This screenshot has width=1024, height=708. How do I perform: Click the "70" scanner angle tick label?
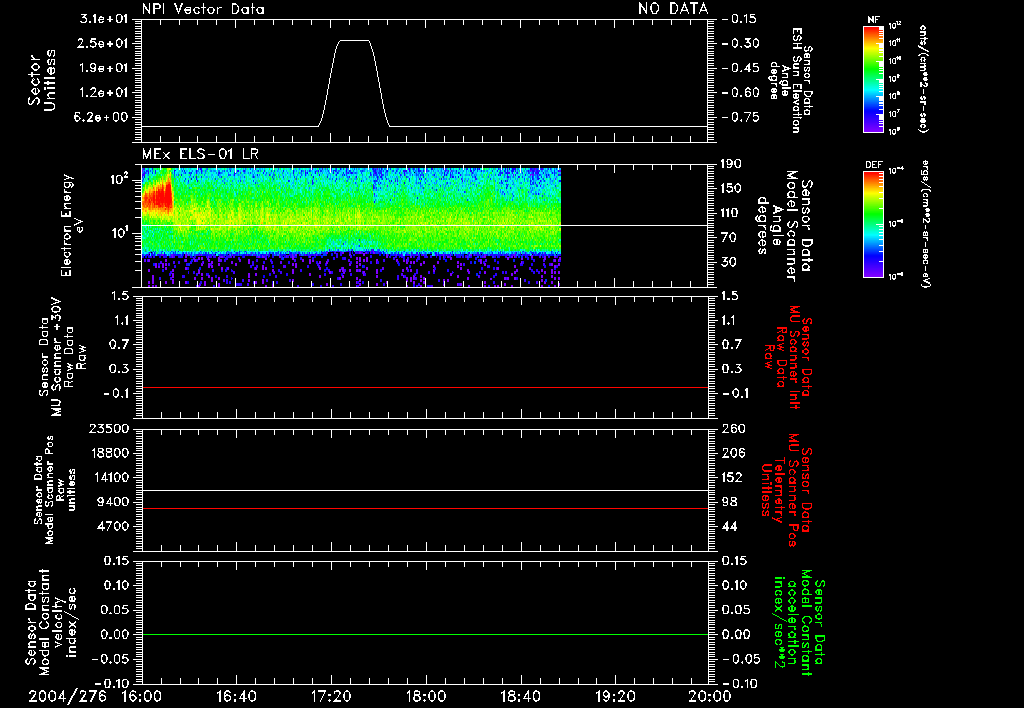pyautogui.click(x=728, y=237)
